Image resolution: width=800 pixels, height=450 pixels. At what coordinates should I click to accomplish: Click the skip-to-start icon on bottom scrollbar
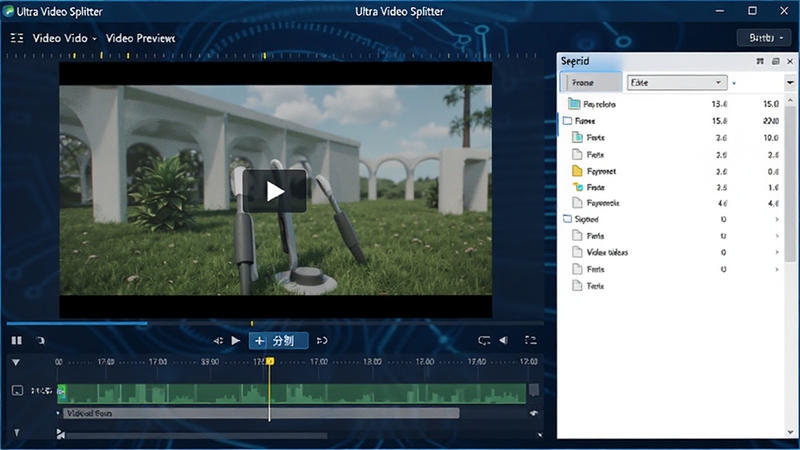coord(61,434)
